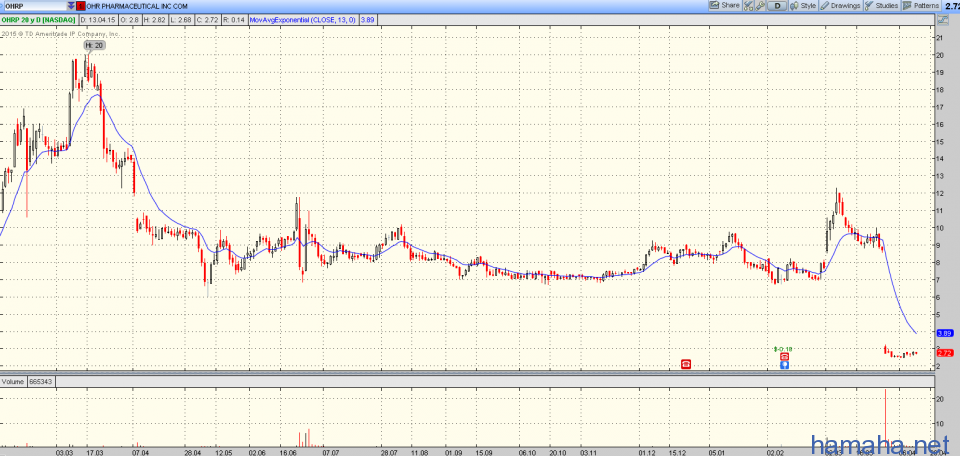Click the Share button
The width and height of the screenshot is (960, 456).
[724, 6]
